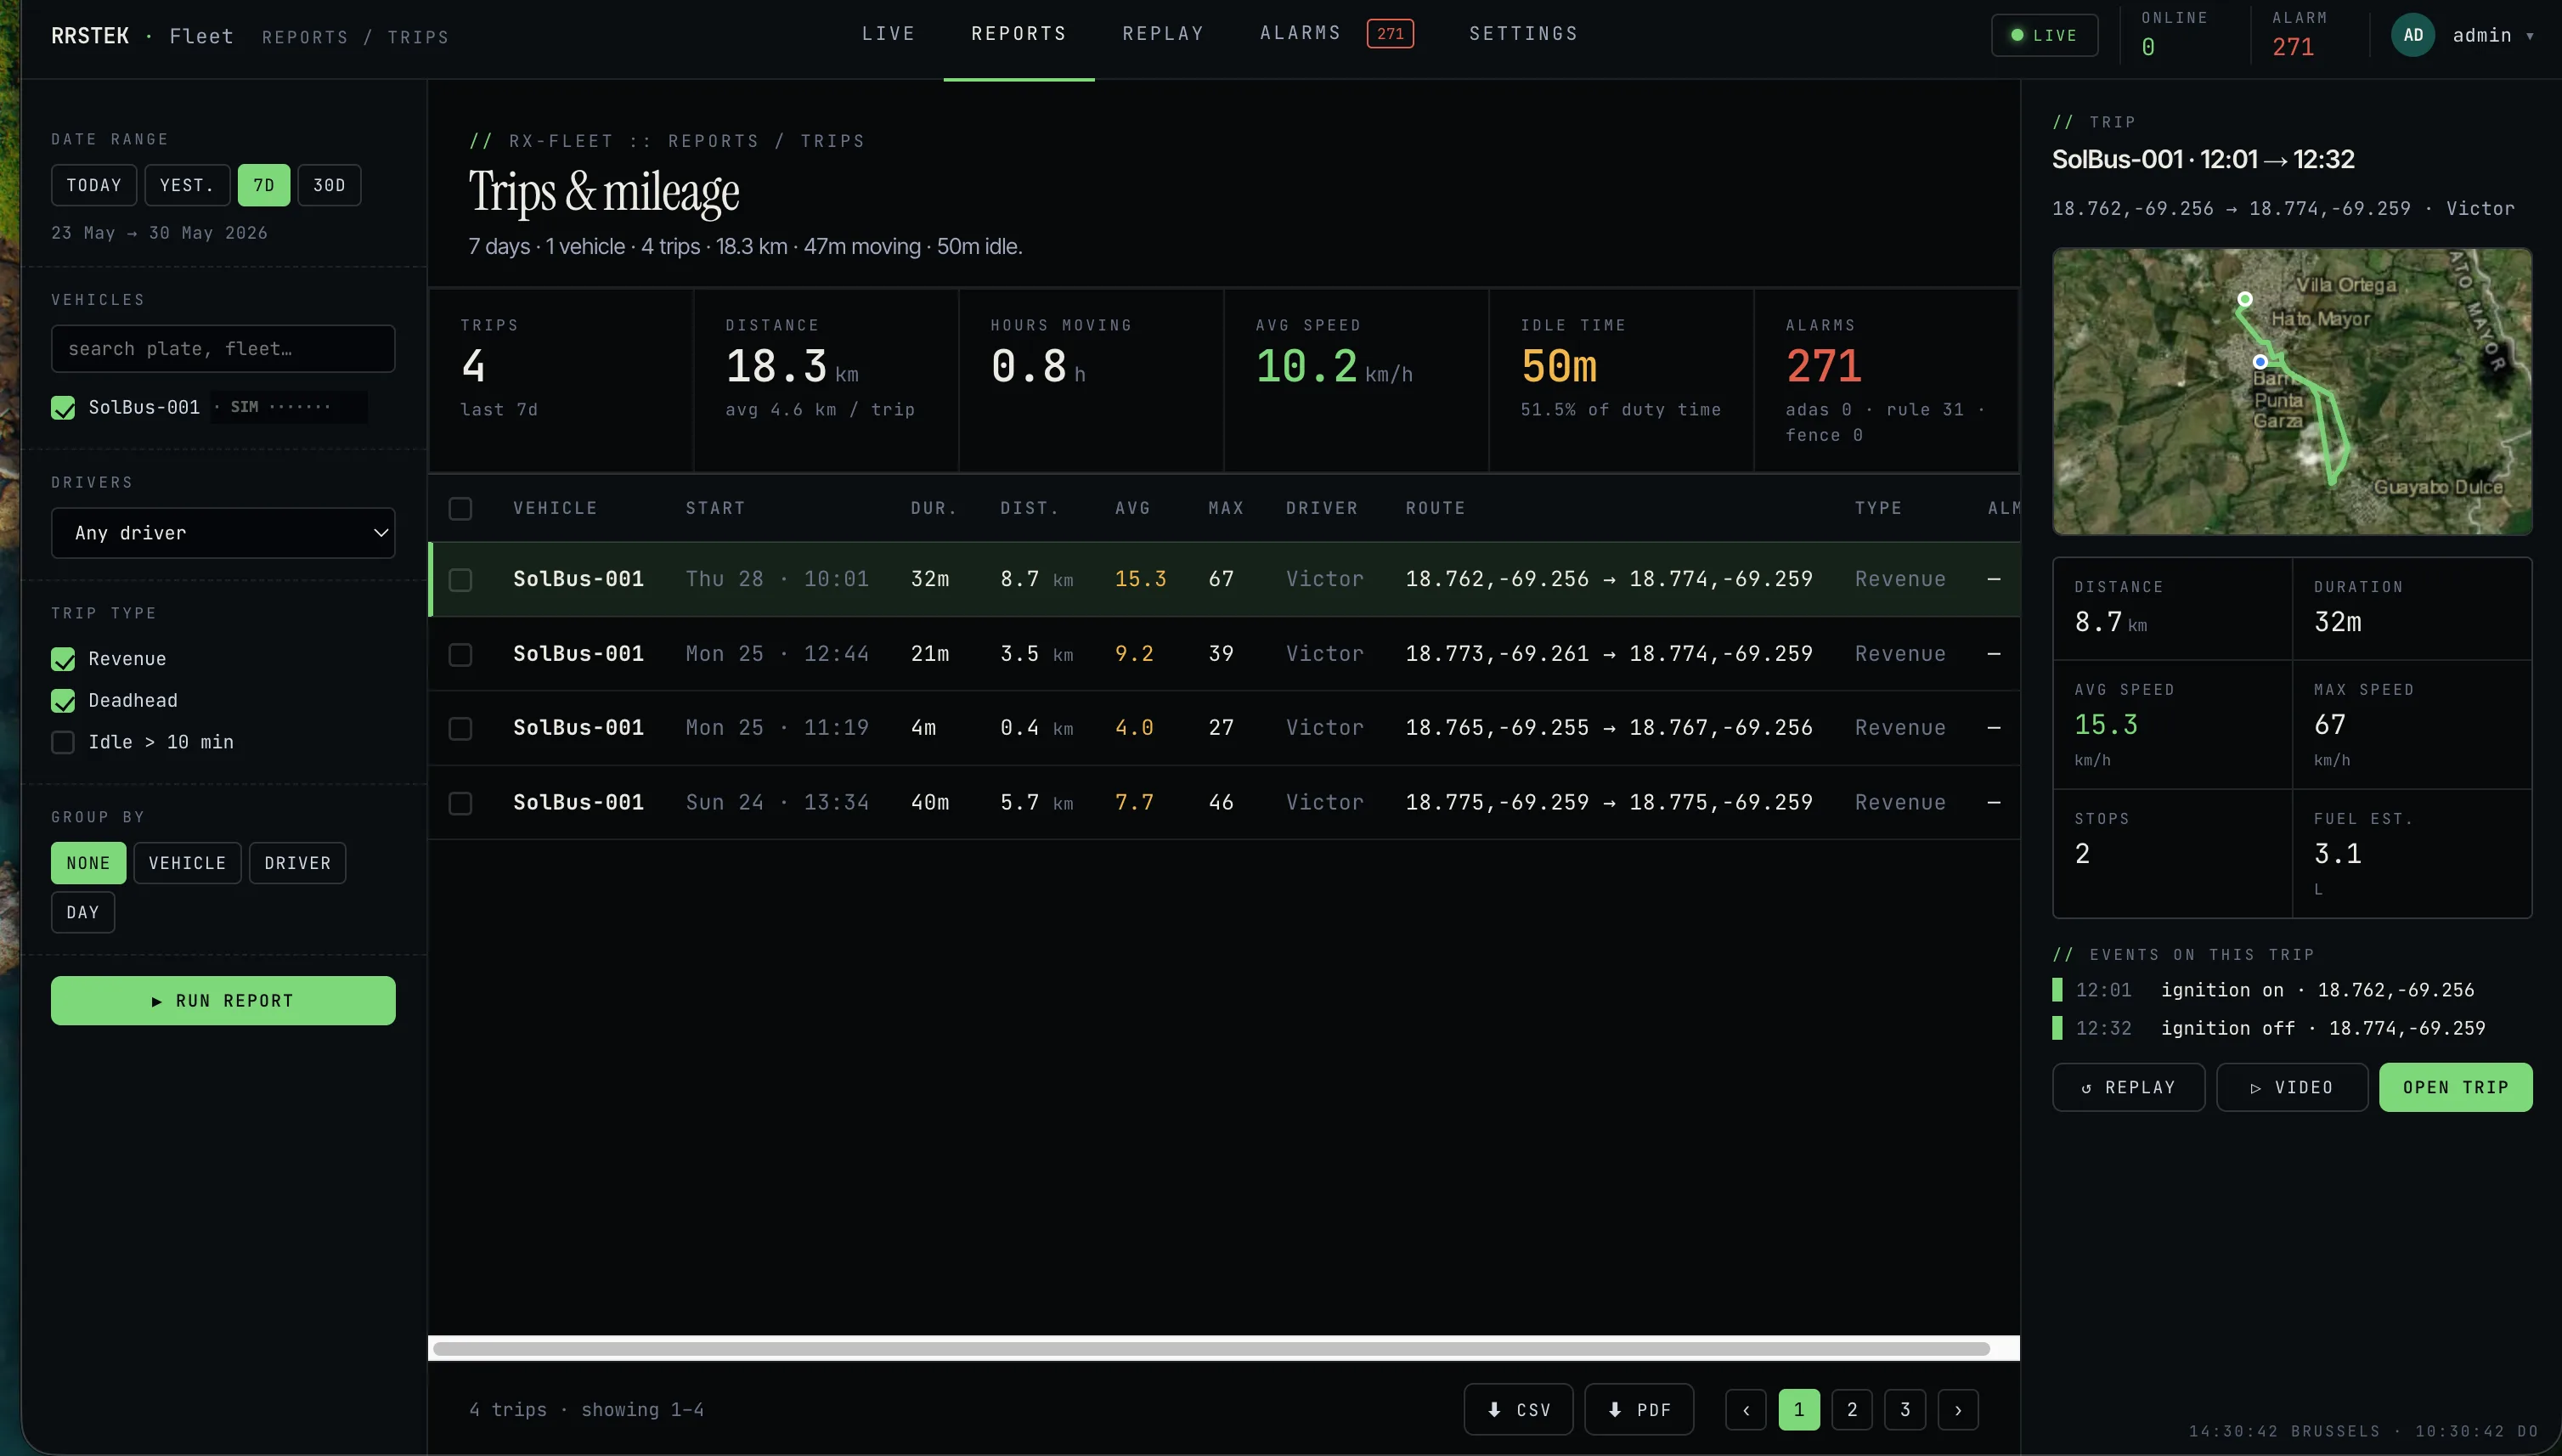This screenshot has height=1456, width=2562.
Task: Enable the Idle > 10 min filter
Action: [63, 742]
